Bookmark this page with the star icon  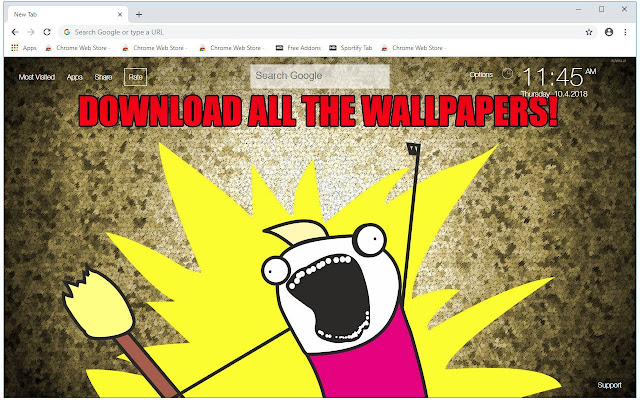point(589,32)
